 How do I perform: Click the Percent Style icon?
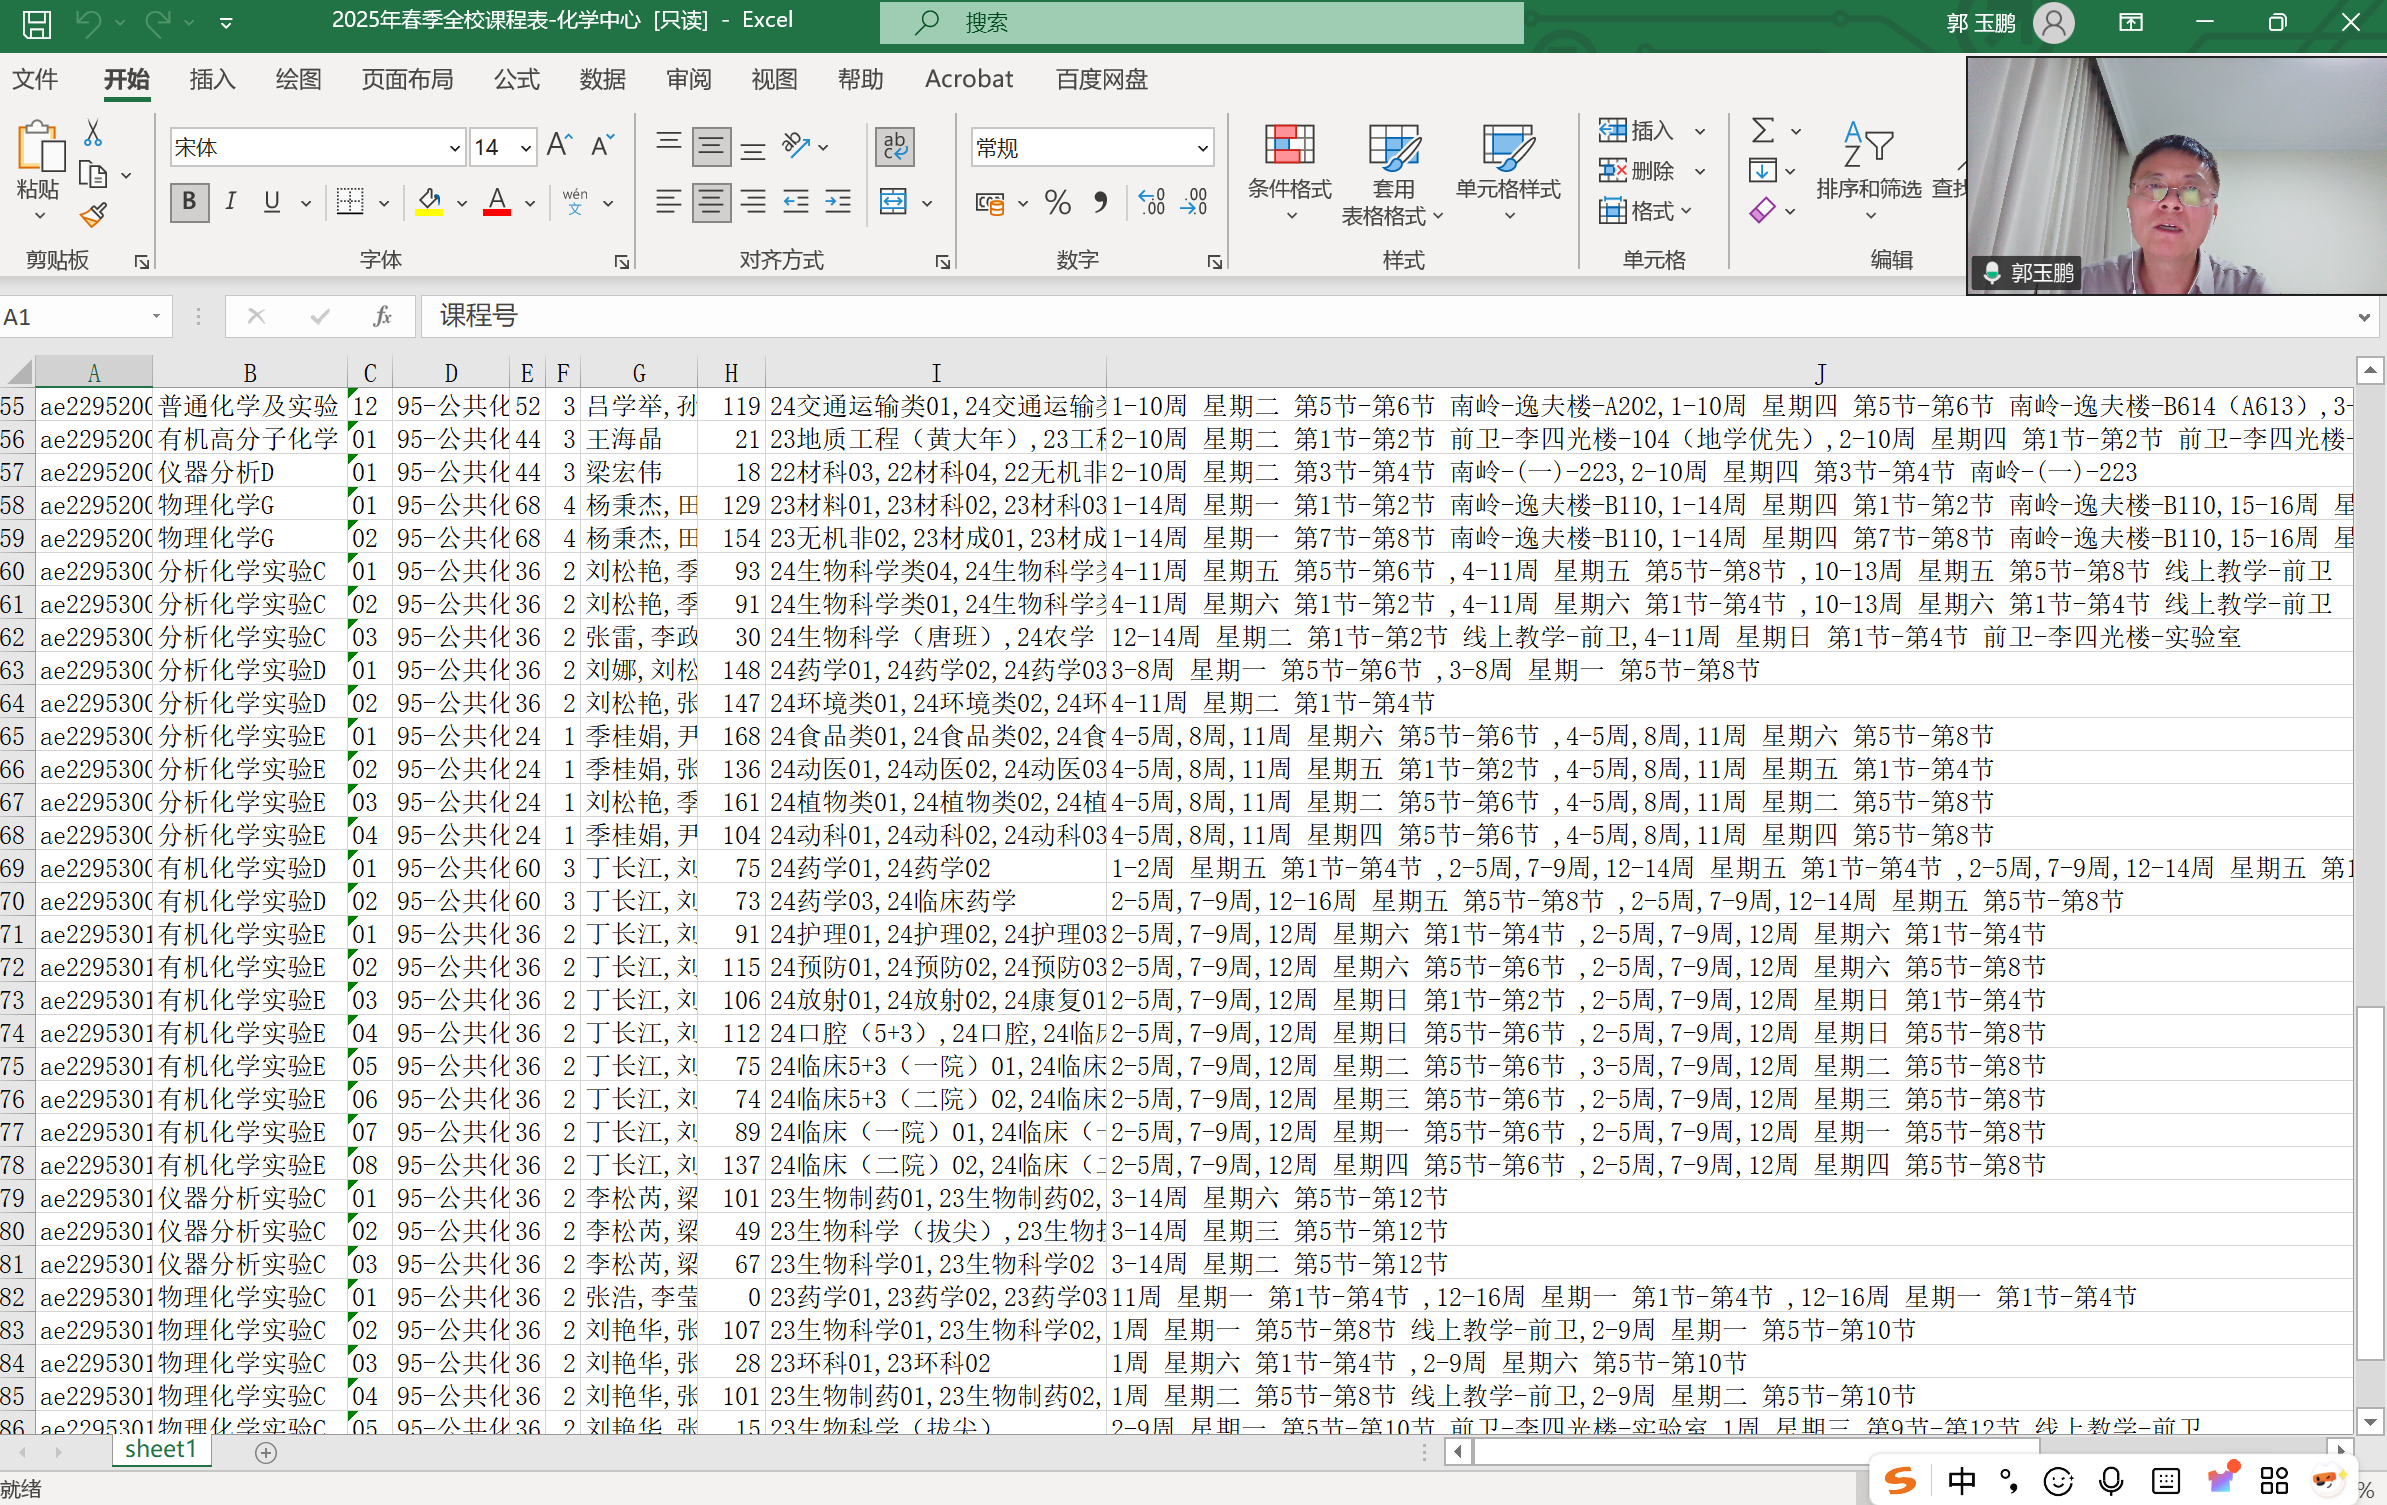[1057, 203]
